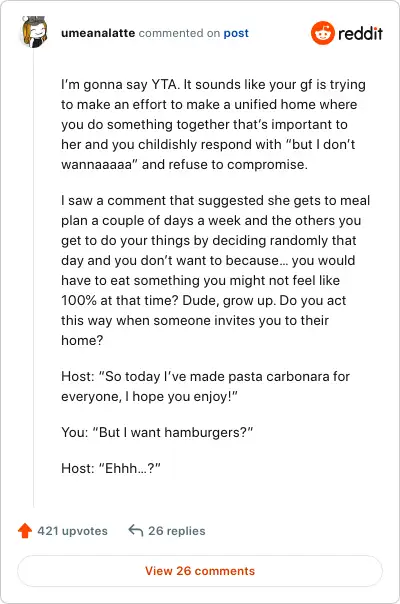Click the "pasta carbonara" host quote line
The image size is (400, 604).
(x=205, y=386)
